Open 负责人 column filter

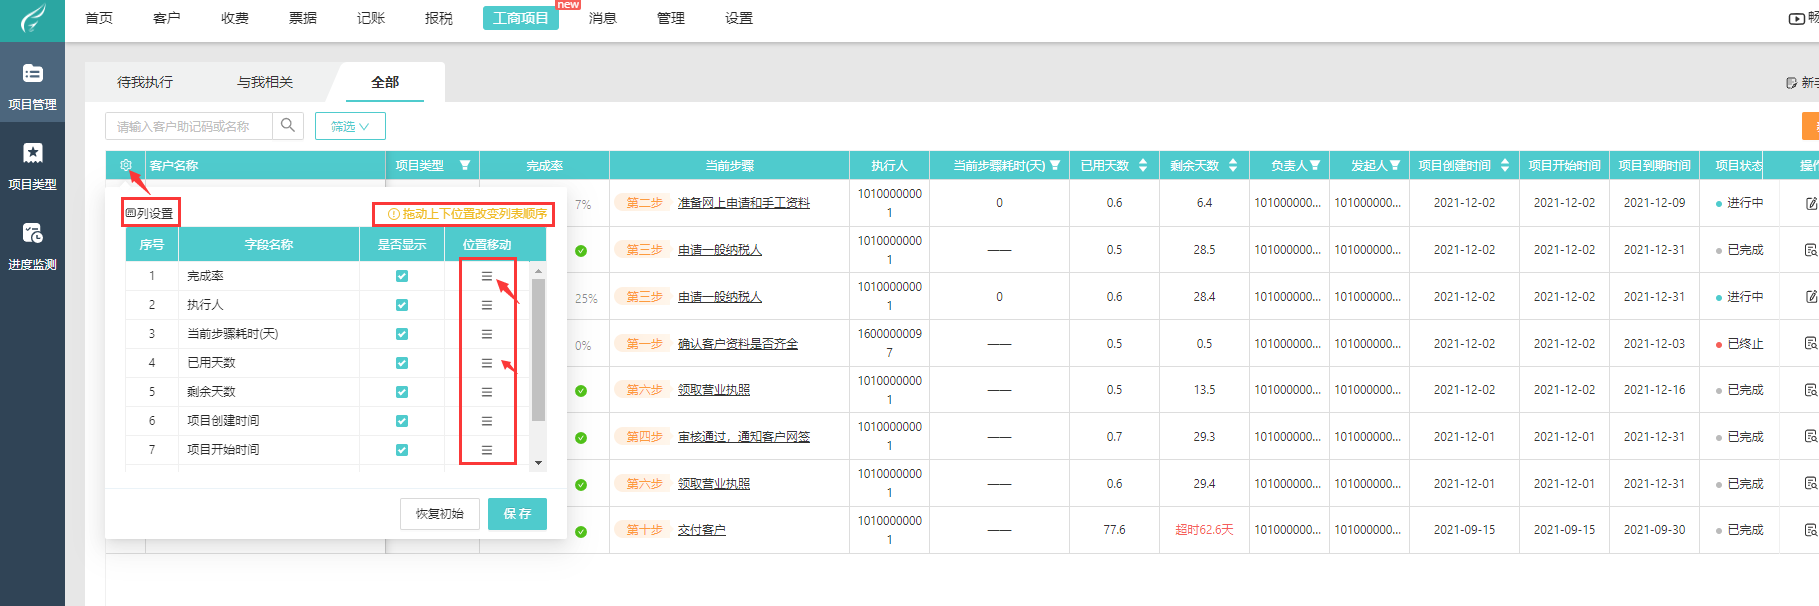[x=1315, y=165]
